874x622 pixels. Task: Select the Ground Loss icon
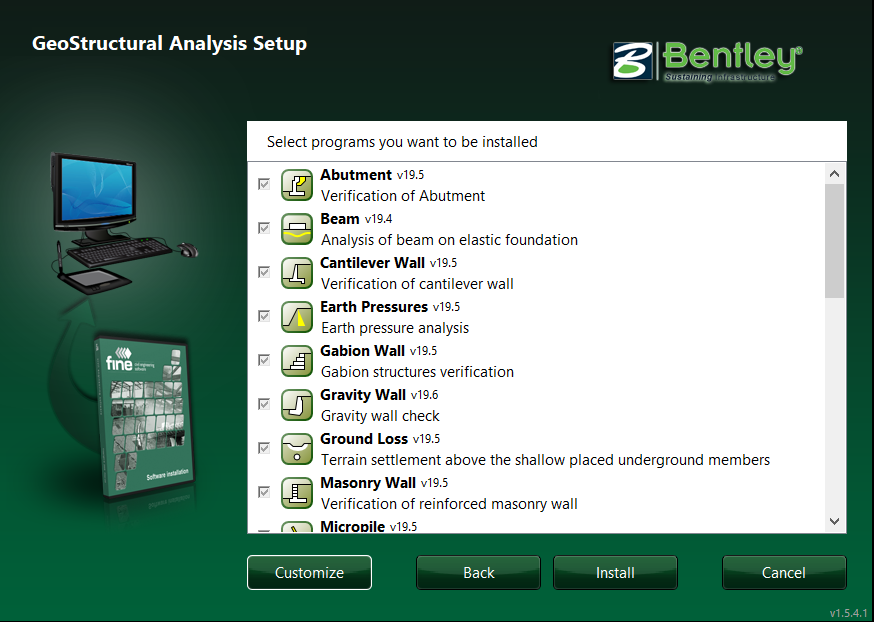pos(297,449)
